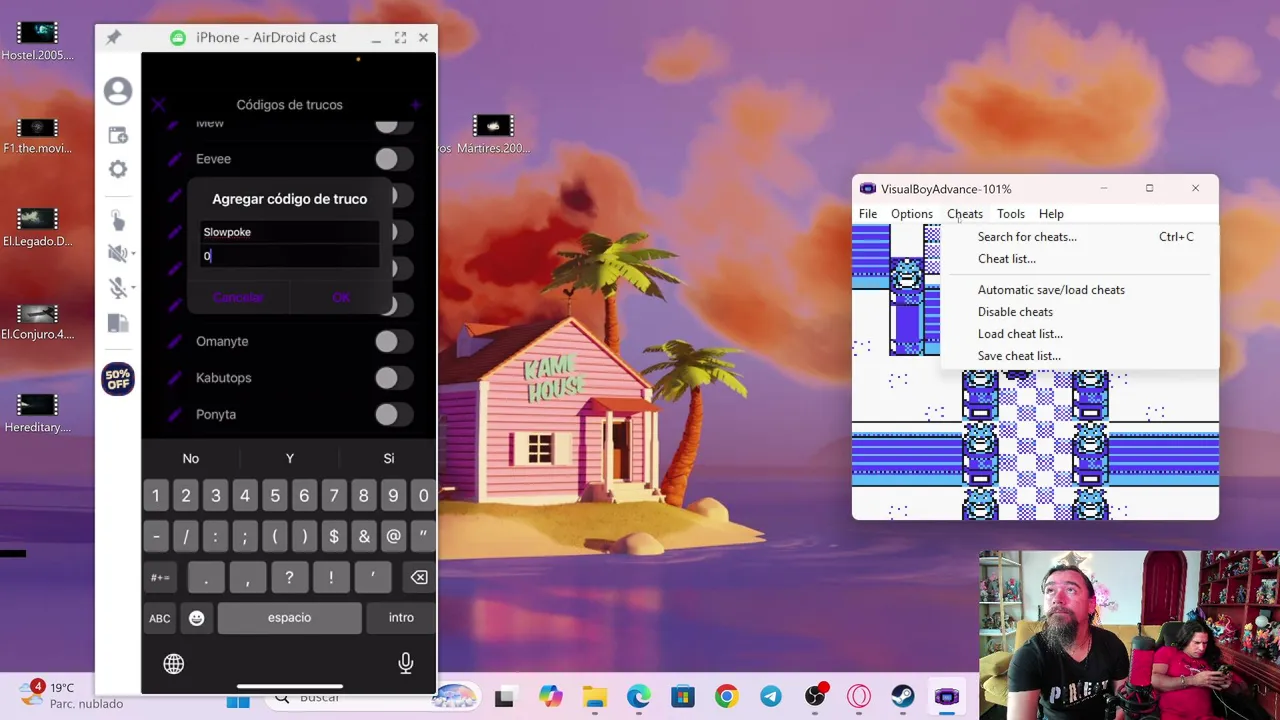Tap the ABC key on the phone keyboard
Viewport: 1280px width, 720px height.
160,618
